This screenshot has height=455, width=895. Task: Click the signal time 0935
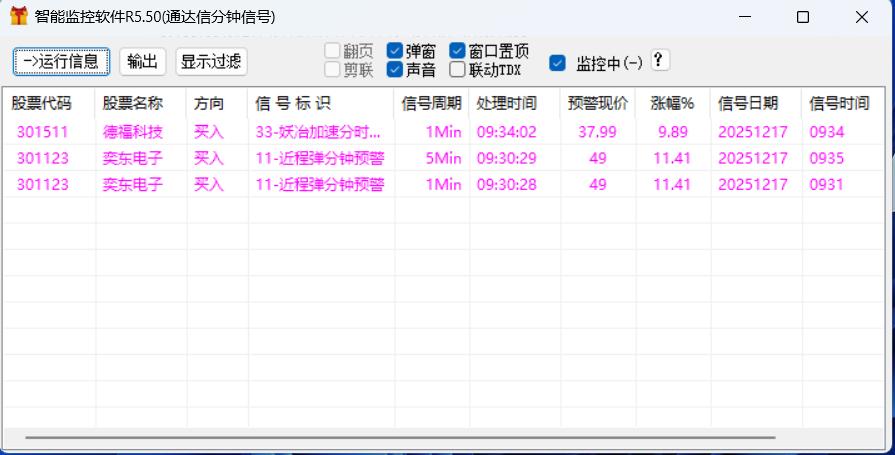(827, 158)
